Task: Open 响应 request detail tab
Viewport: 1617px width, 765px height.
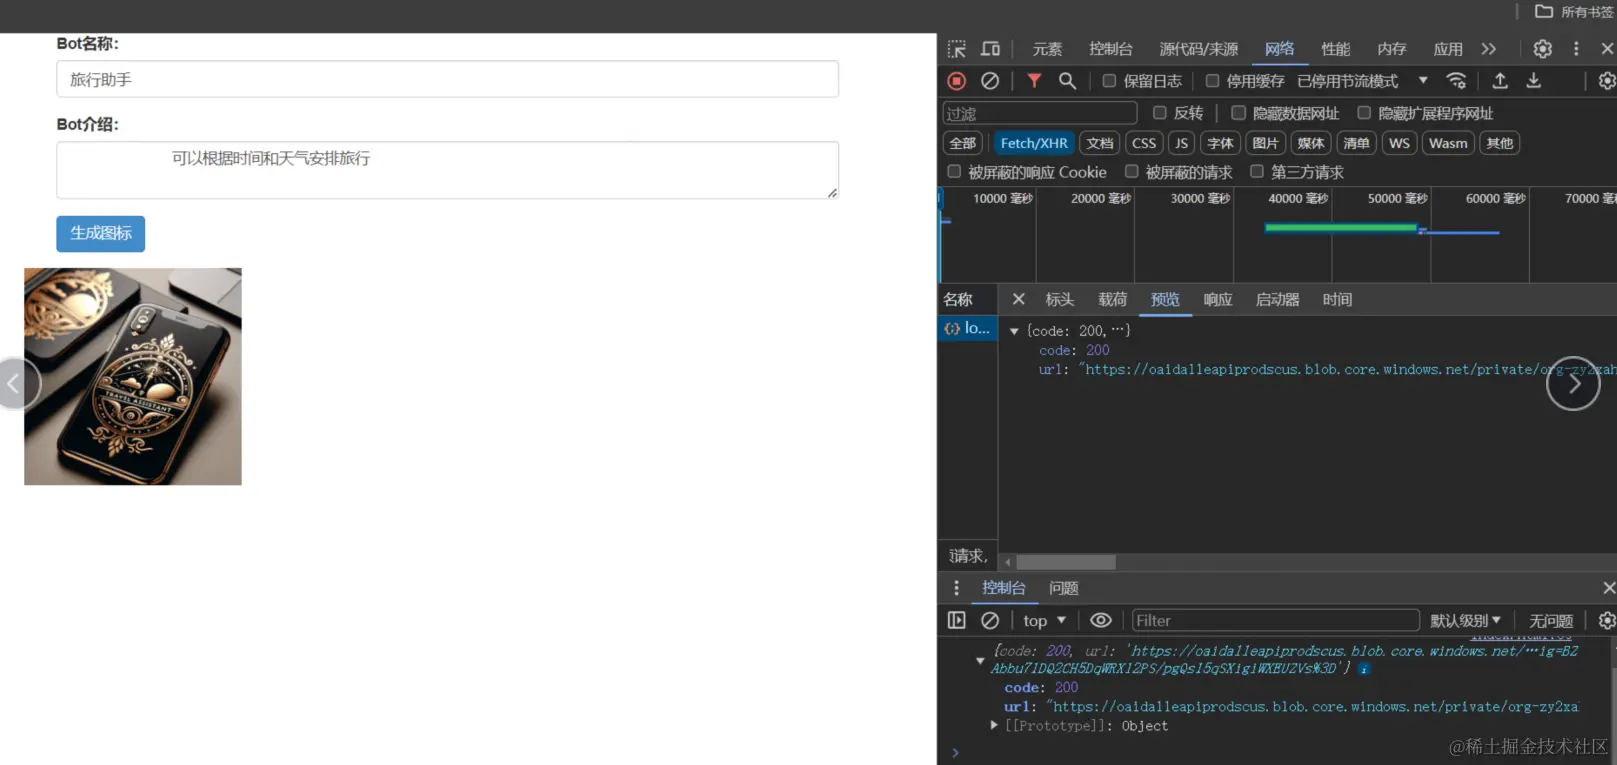Action: pyautogui.click(x=1217, y=299)
